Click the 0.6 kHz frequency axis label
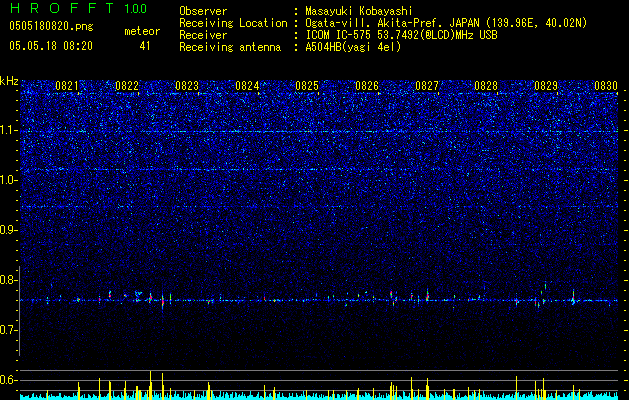The width and height of the screenshot is (629, 400). [x=9, y=380]
